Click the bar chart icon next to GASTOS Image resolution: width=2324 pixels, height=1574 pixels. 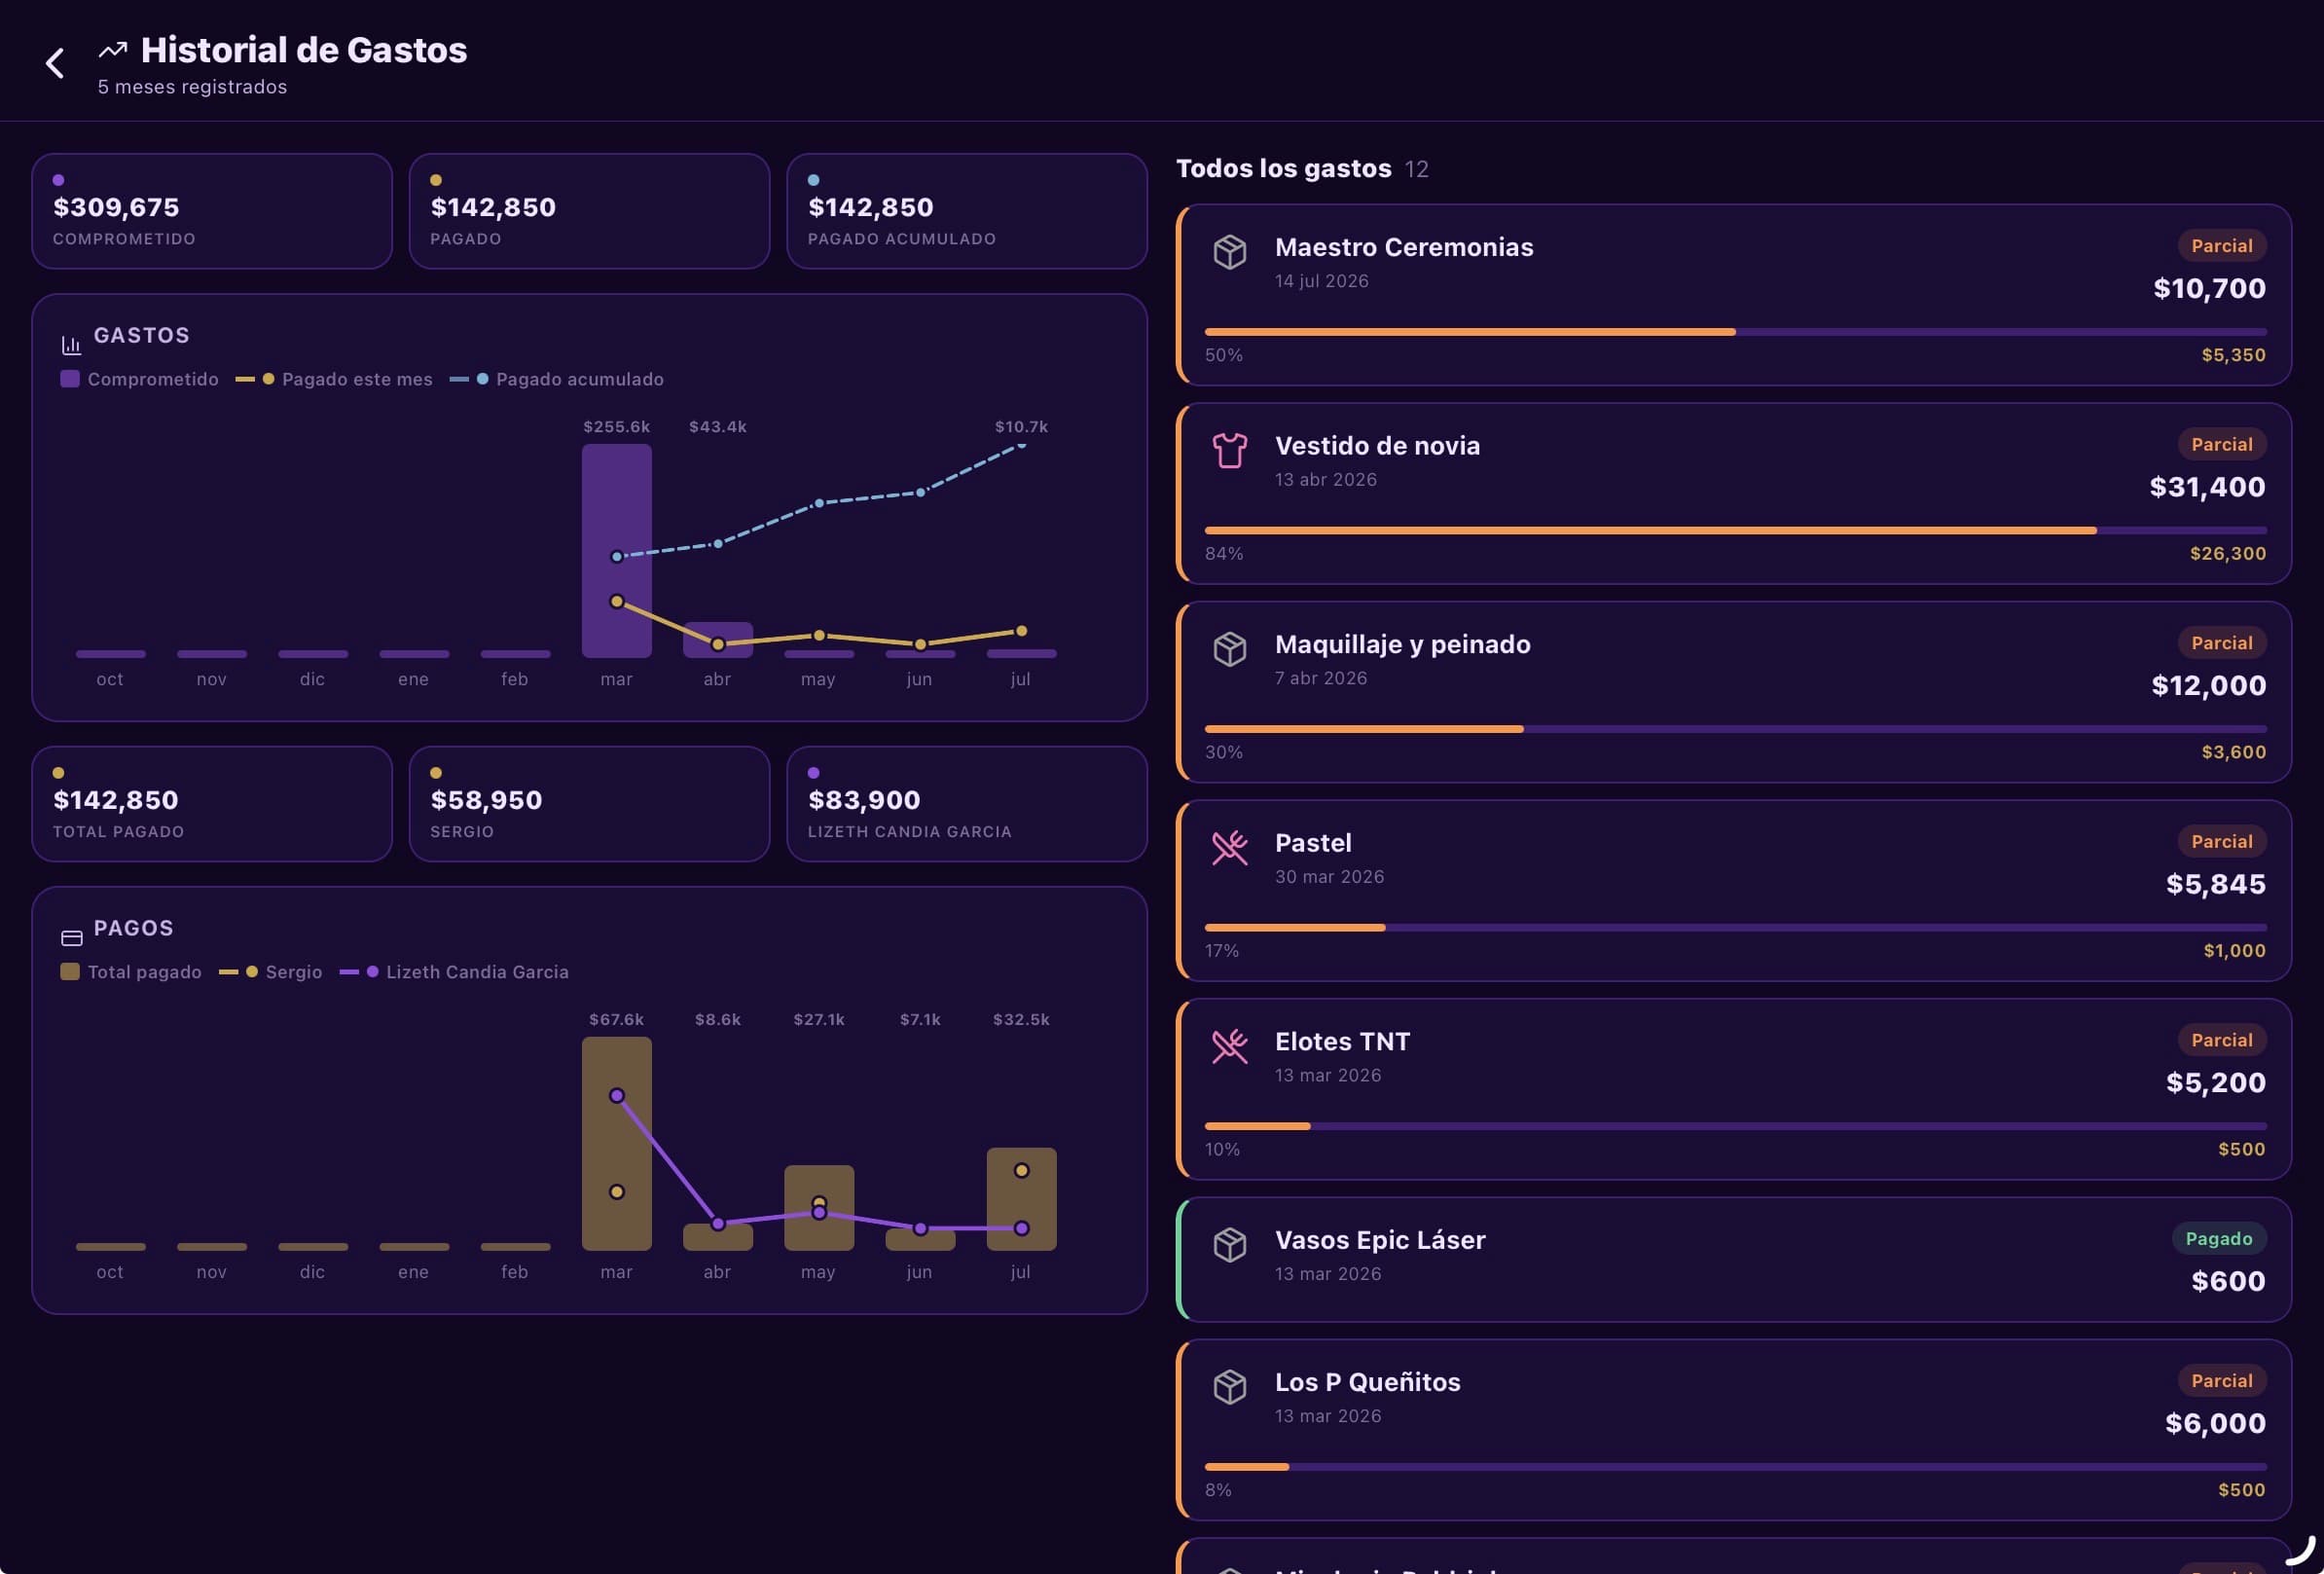pos(71,345)
